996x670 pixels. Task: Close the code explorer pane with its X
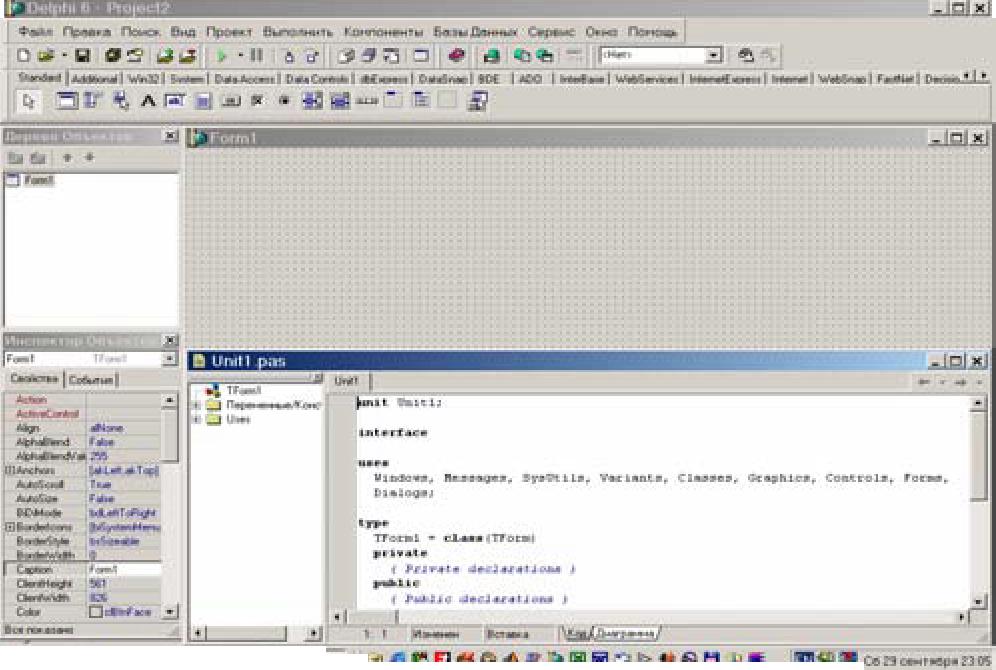(x=317, y=378)
